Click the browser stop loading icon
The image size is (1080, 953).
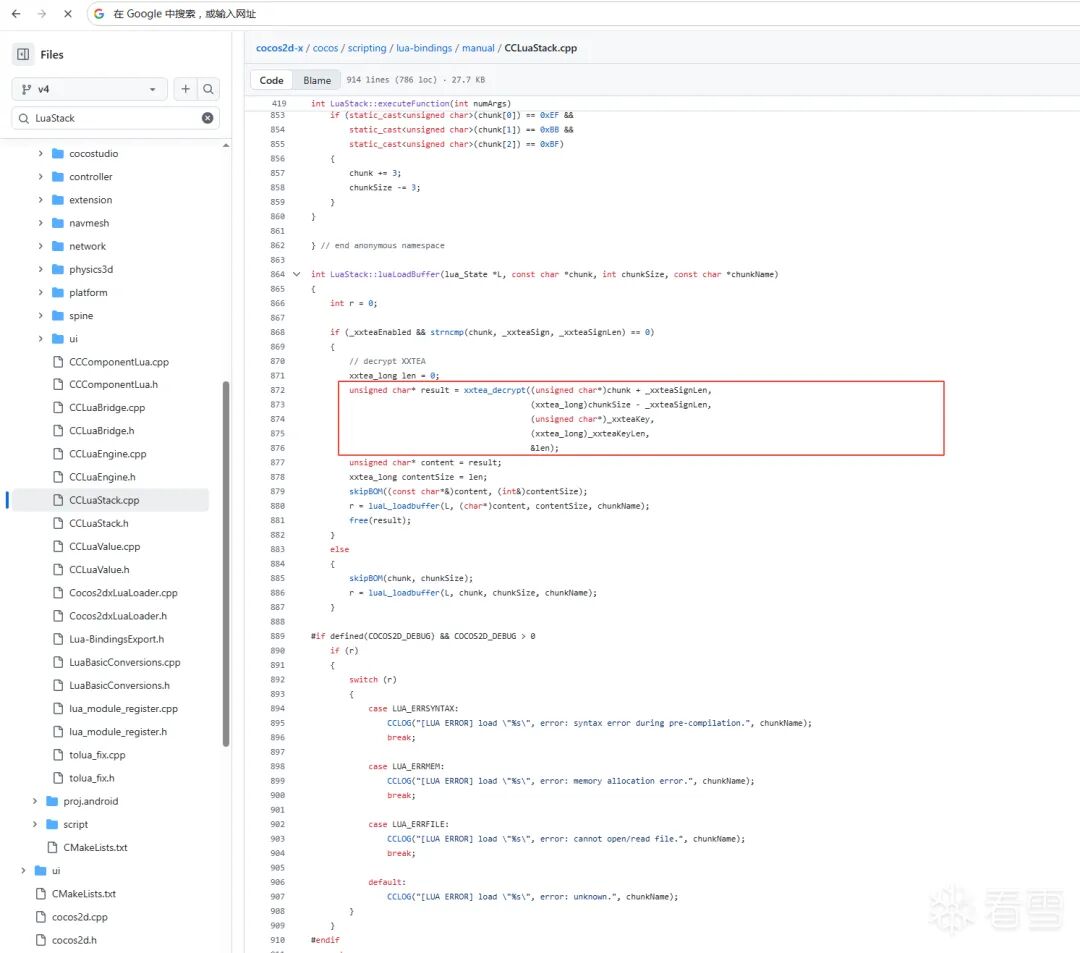click(x=66, y=14)
